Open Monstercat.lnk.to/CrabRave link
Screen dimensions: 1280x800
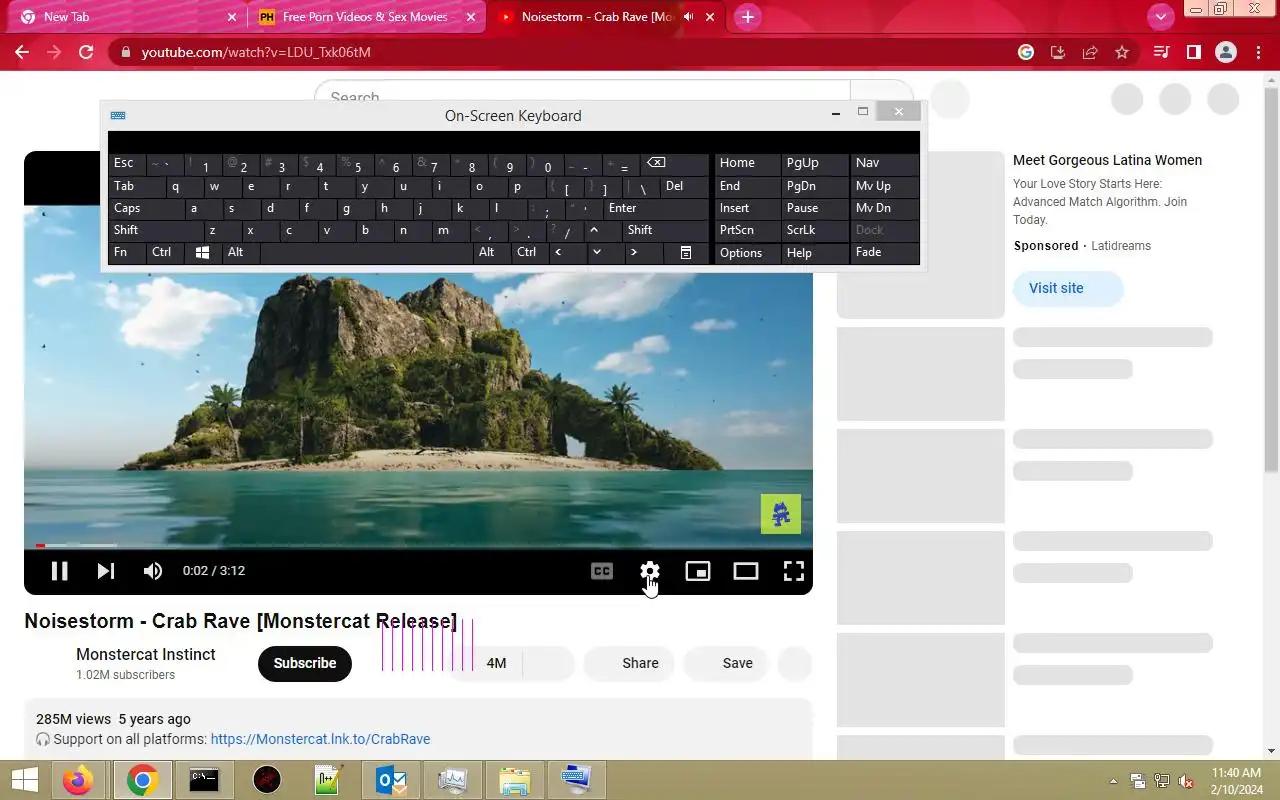[x=320, y=739]
